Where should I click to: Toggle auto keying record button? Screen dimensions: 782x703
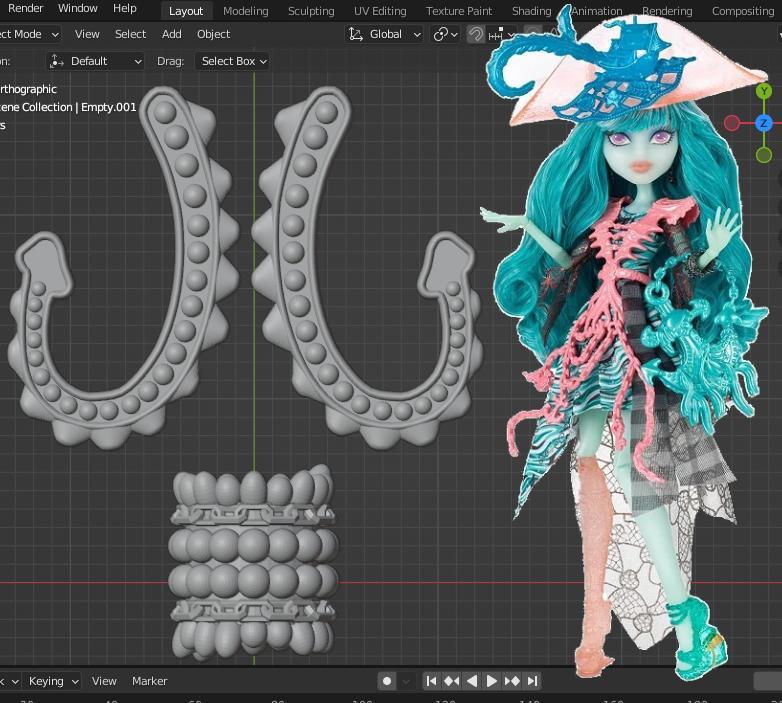(x=387, y=681)
